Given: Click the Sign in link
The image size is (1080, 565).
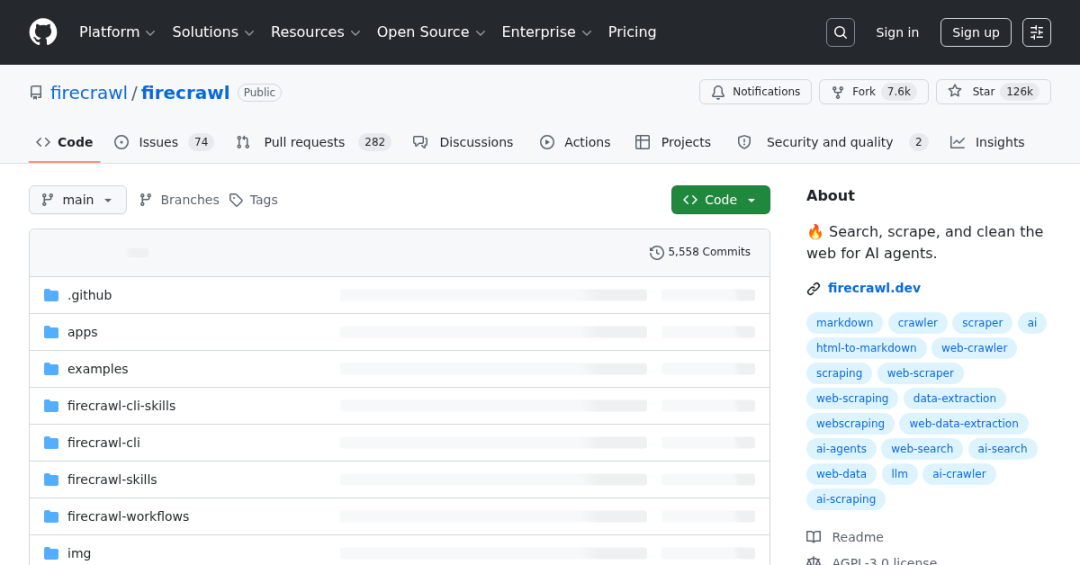Looking at the screenshot, I should tap(897, 32).
